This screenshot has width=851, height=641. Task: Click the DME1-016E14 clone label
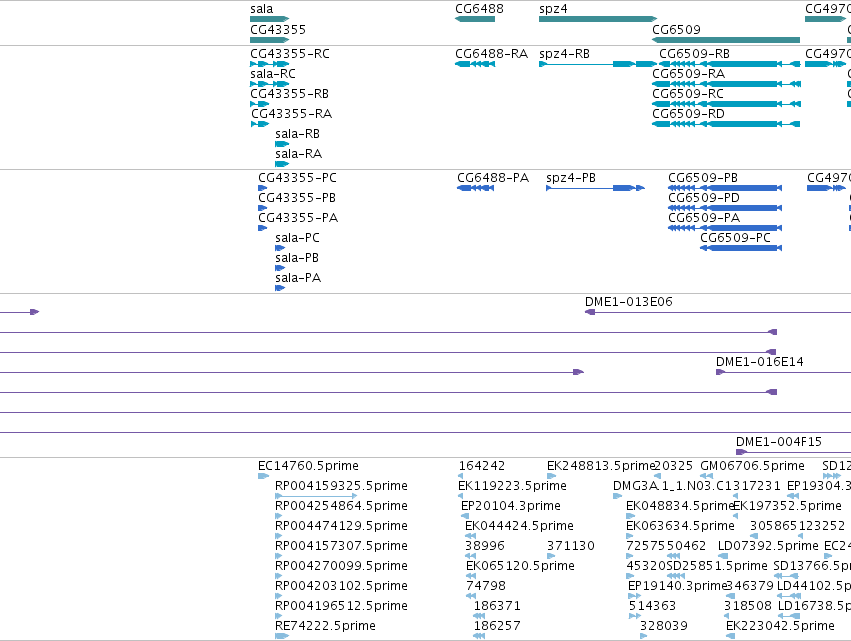759,361
